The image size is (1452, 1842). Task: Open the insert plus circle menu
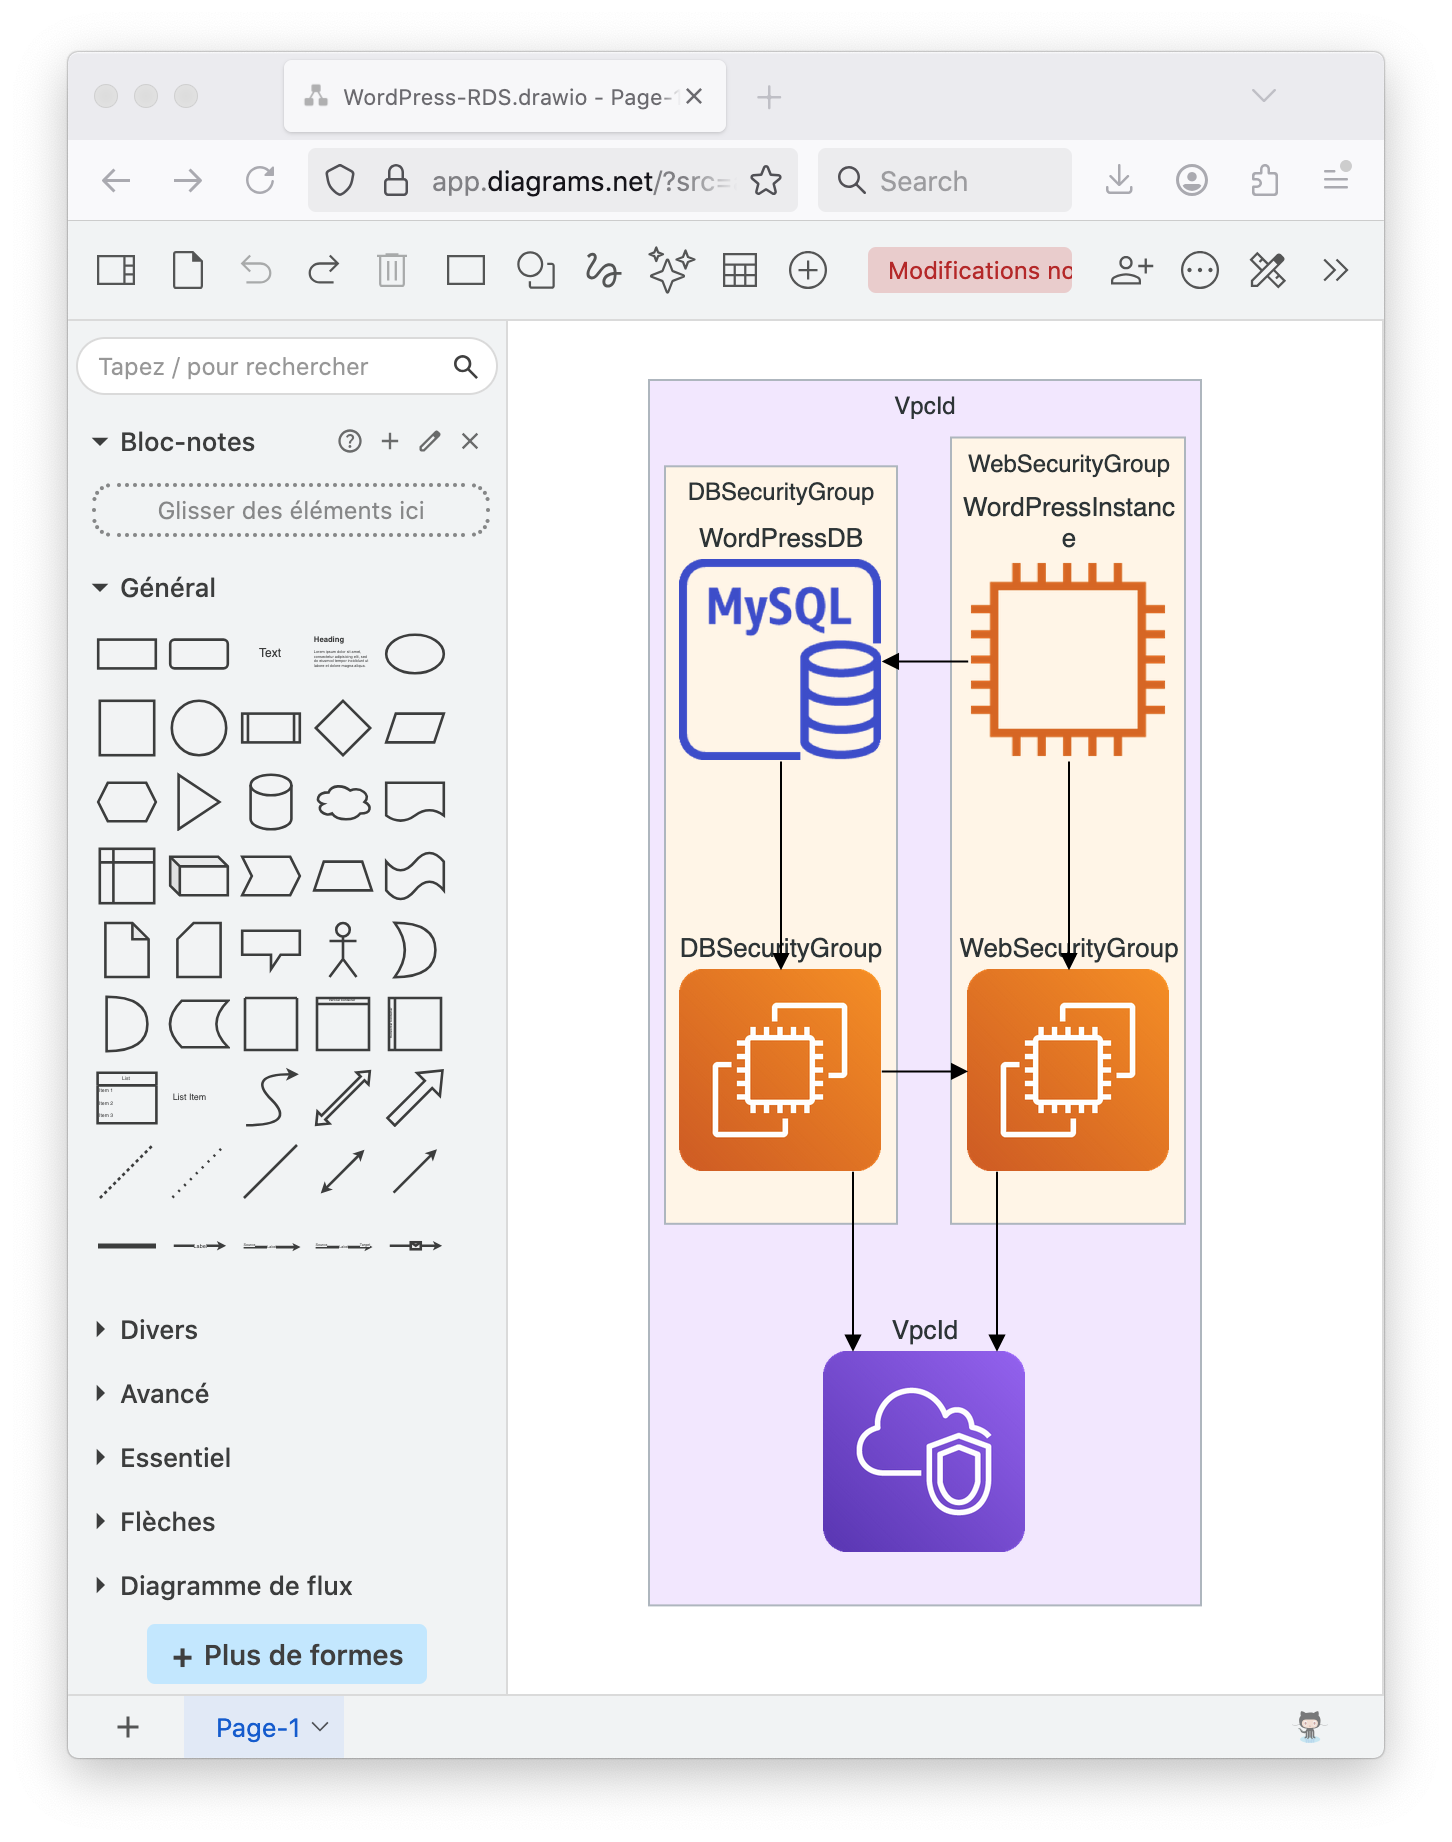[x=808, y=270]
